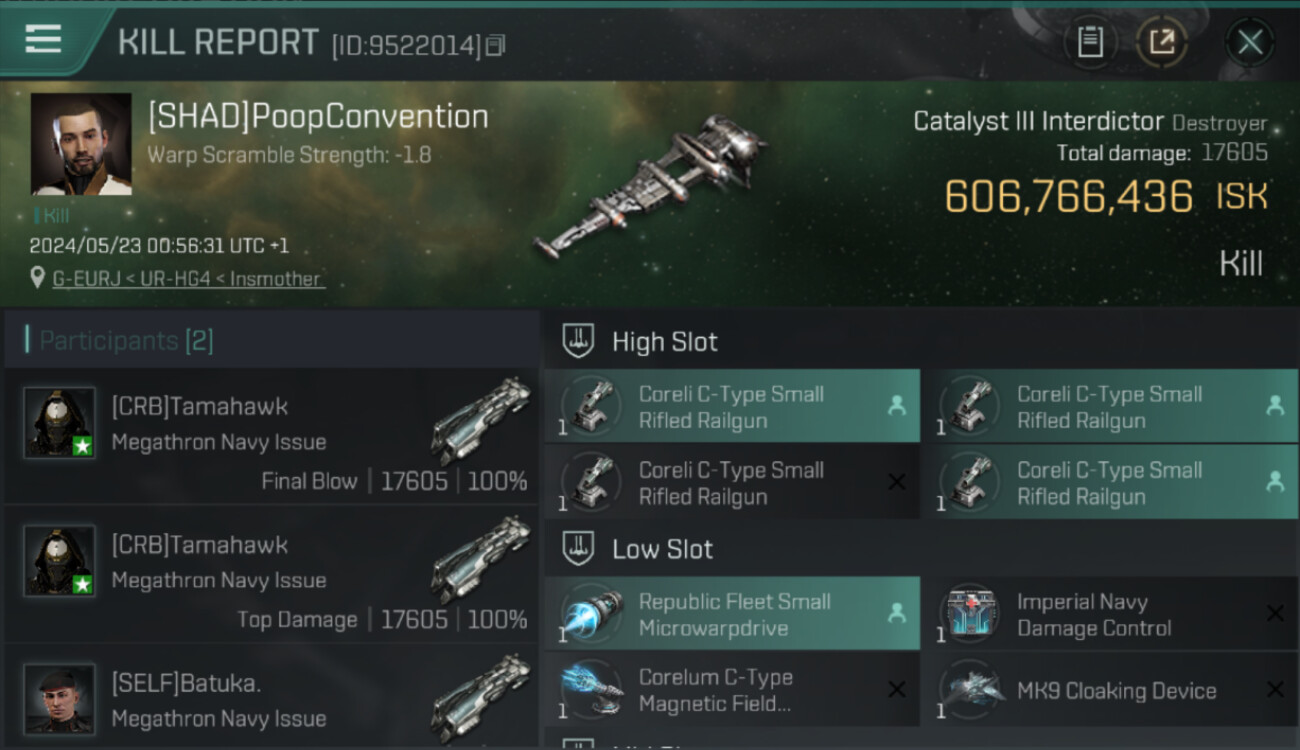Viewport: 1300px width, 750px height.
Task: Select the Imperial Navy Damage Control module
Action: pos(1110,614)
